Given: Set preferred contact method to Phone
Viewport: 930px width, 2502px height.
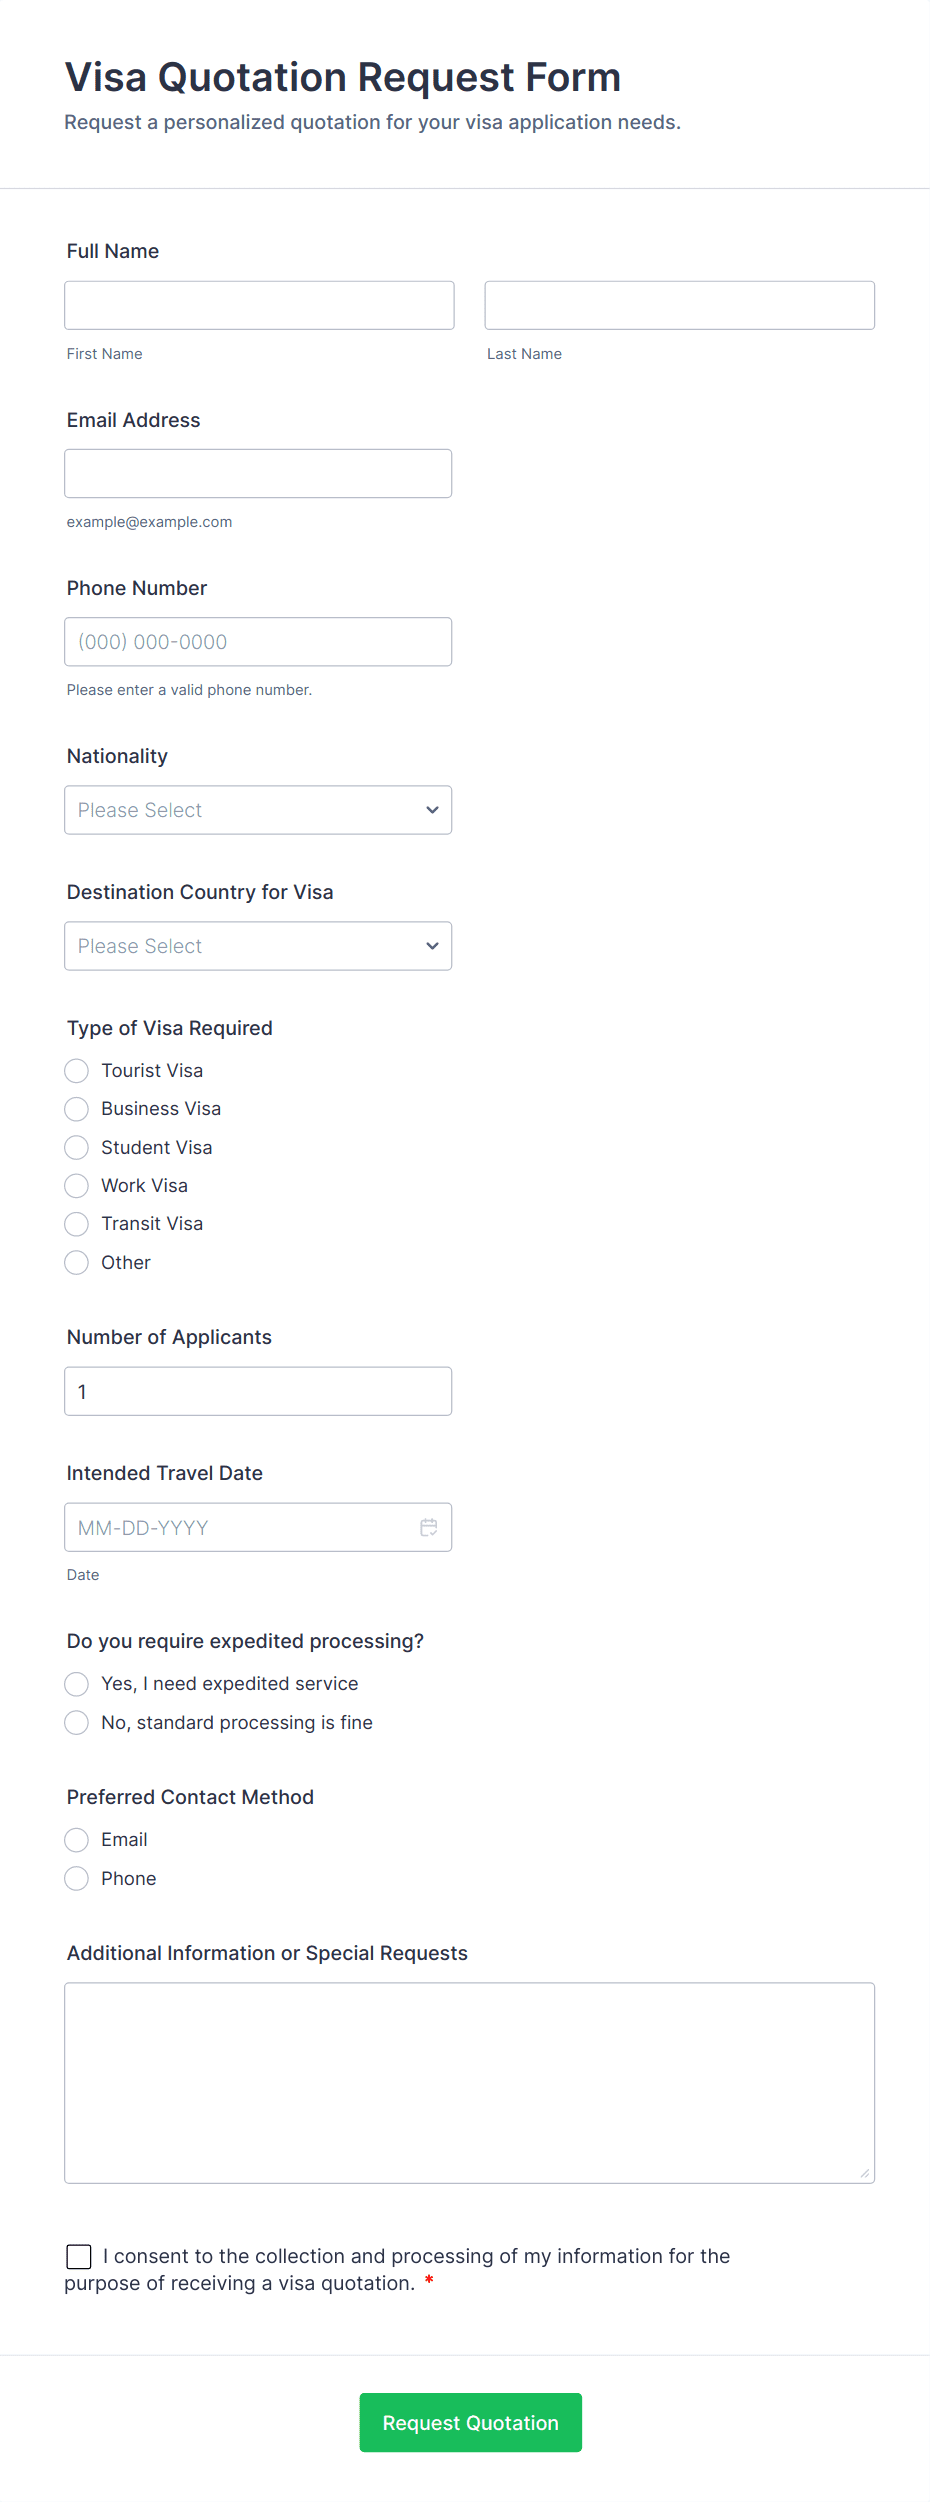Looking at the screenshot, I should click(x=77, y=1879).
